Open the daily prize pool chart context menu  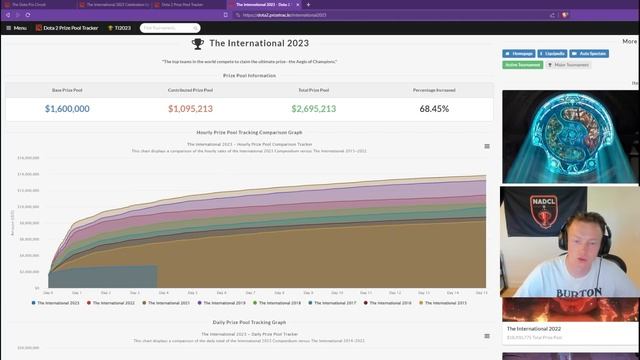[x=487, y=336]
